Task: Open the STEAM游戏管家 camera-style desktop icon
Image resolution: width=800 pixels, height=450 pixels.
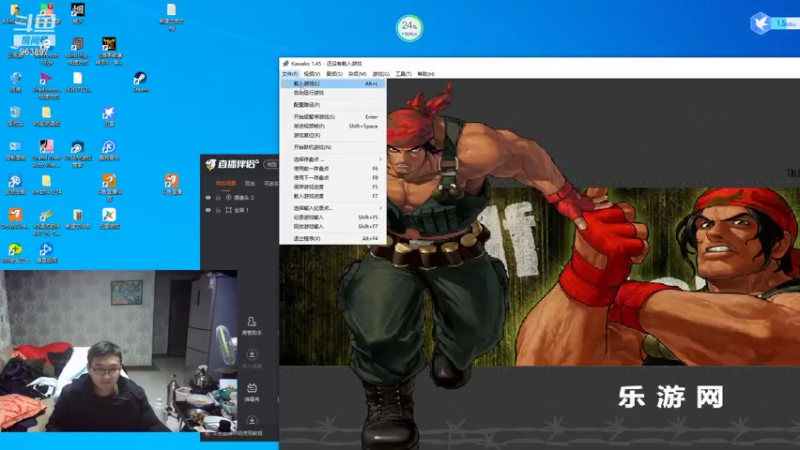Action: click(x=78, y=153)
